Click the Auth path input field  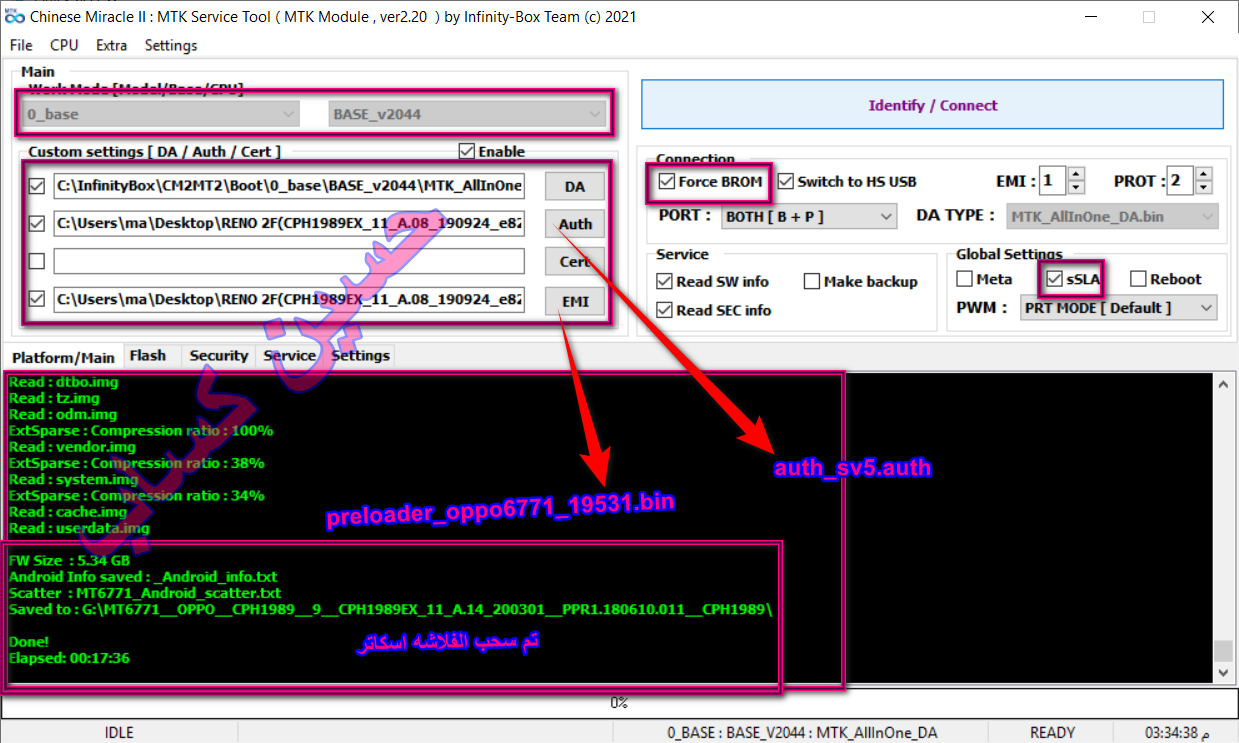(x=289, y=223)
